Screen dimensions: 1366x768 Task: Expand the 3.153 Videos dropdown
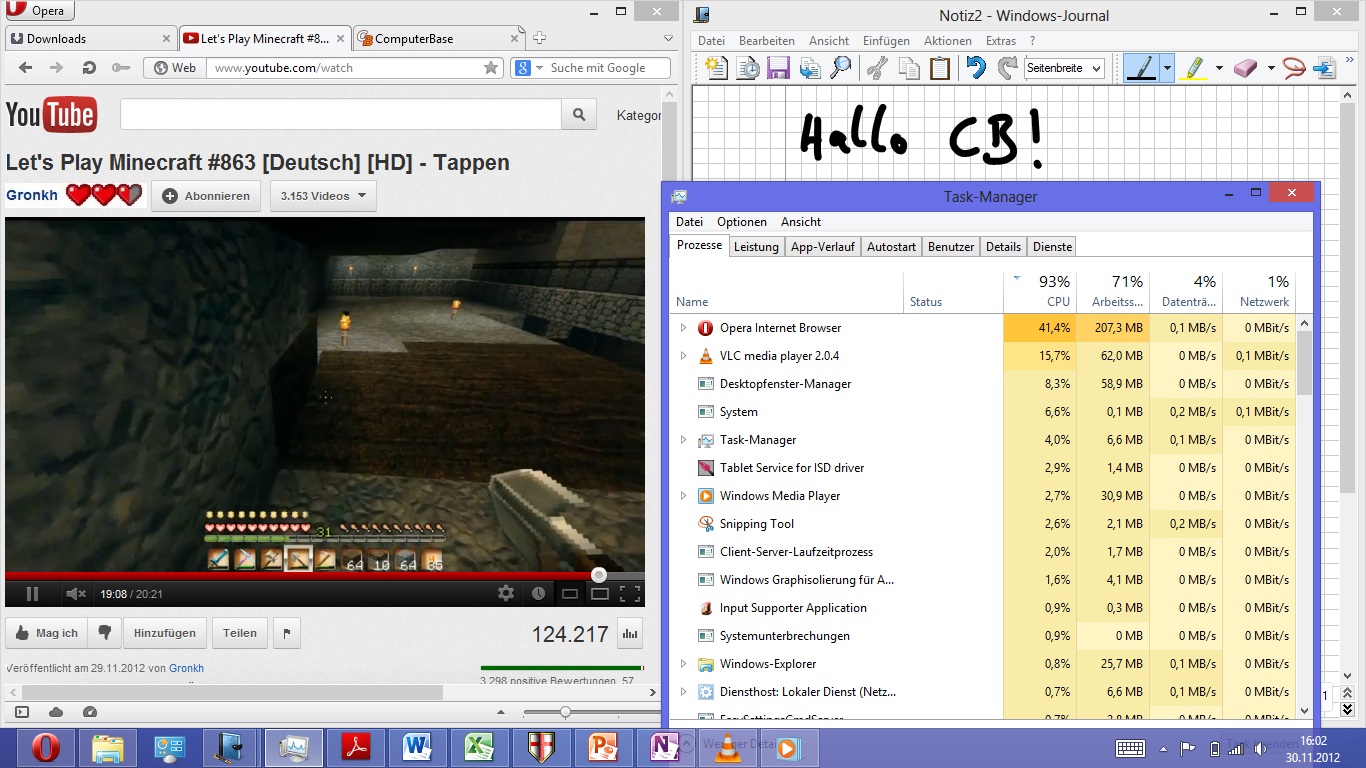tap(323, 196)
